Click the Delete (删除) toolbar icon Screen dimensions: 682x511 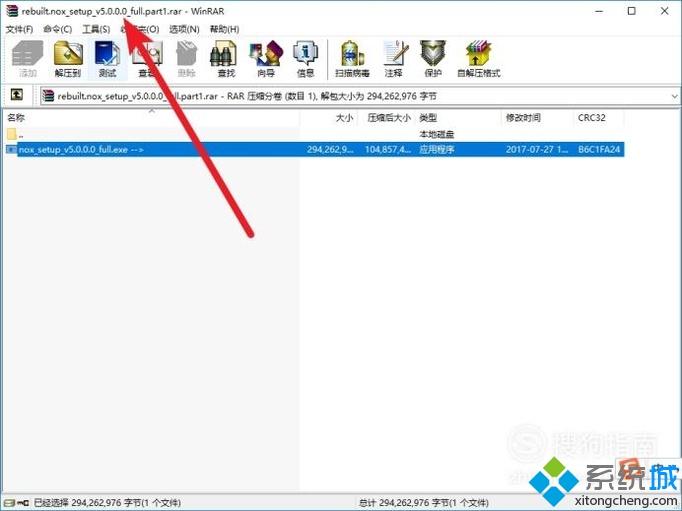pyautogui.click(x=187, y=59)
